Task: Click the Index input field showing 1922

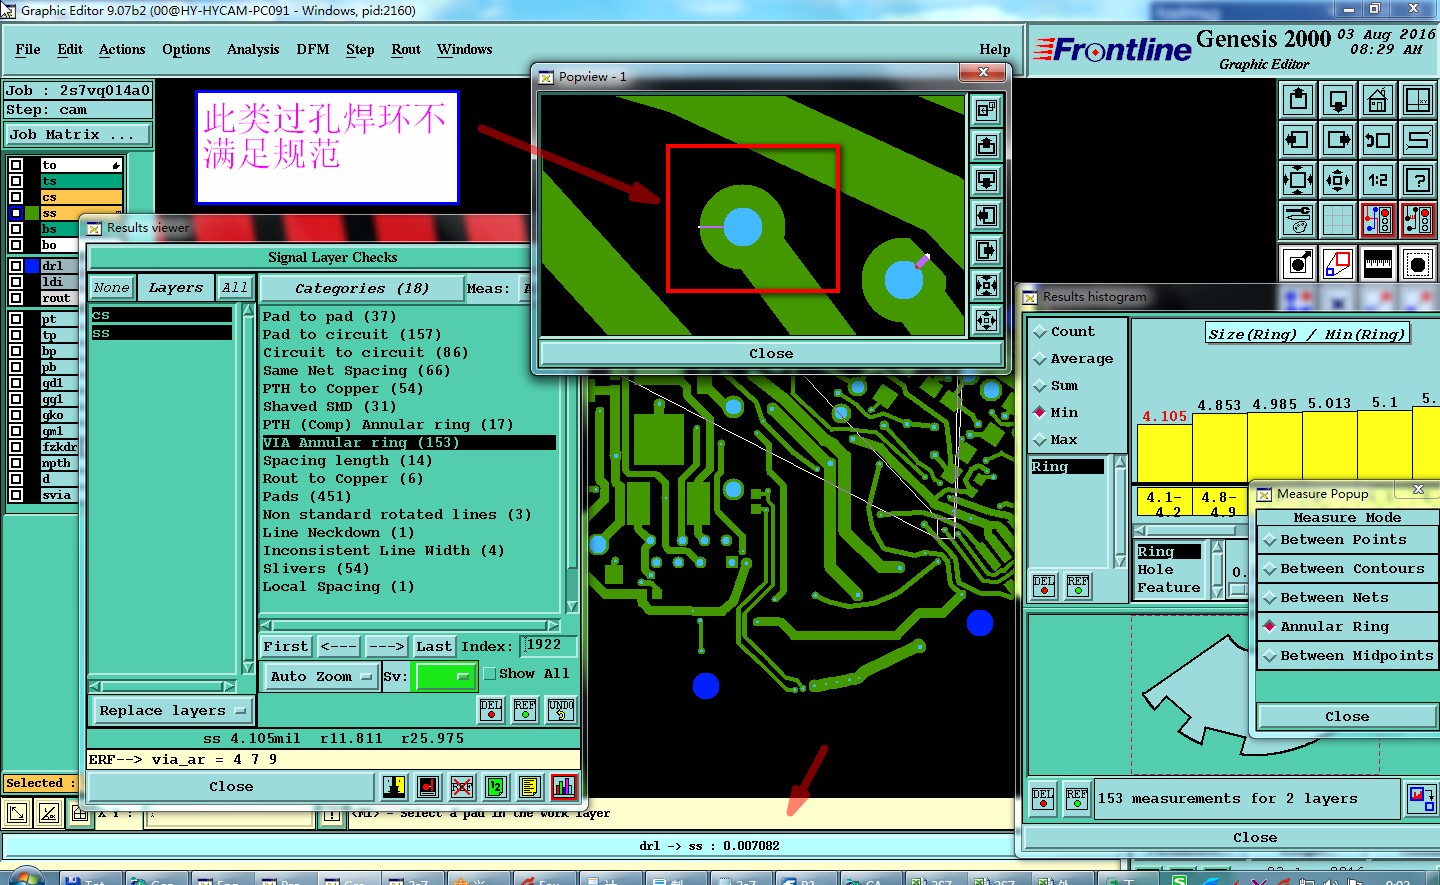Action: tap(549, 645)
